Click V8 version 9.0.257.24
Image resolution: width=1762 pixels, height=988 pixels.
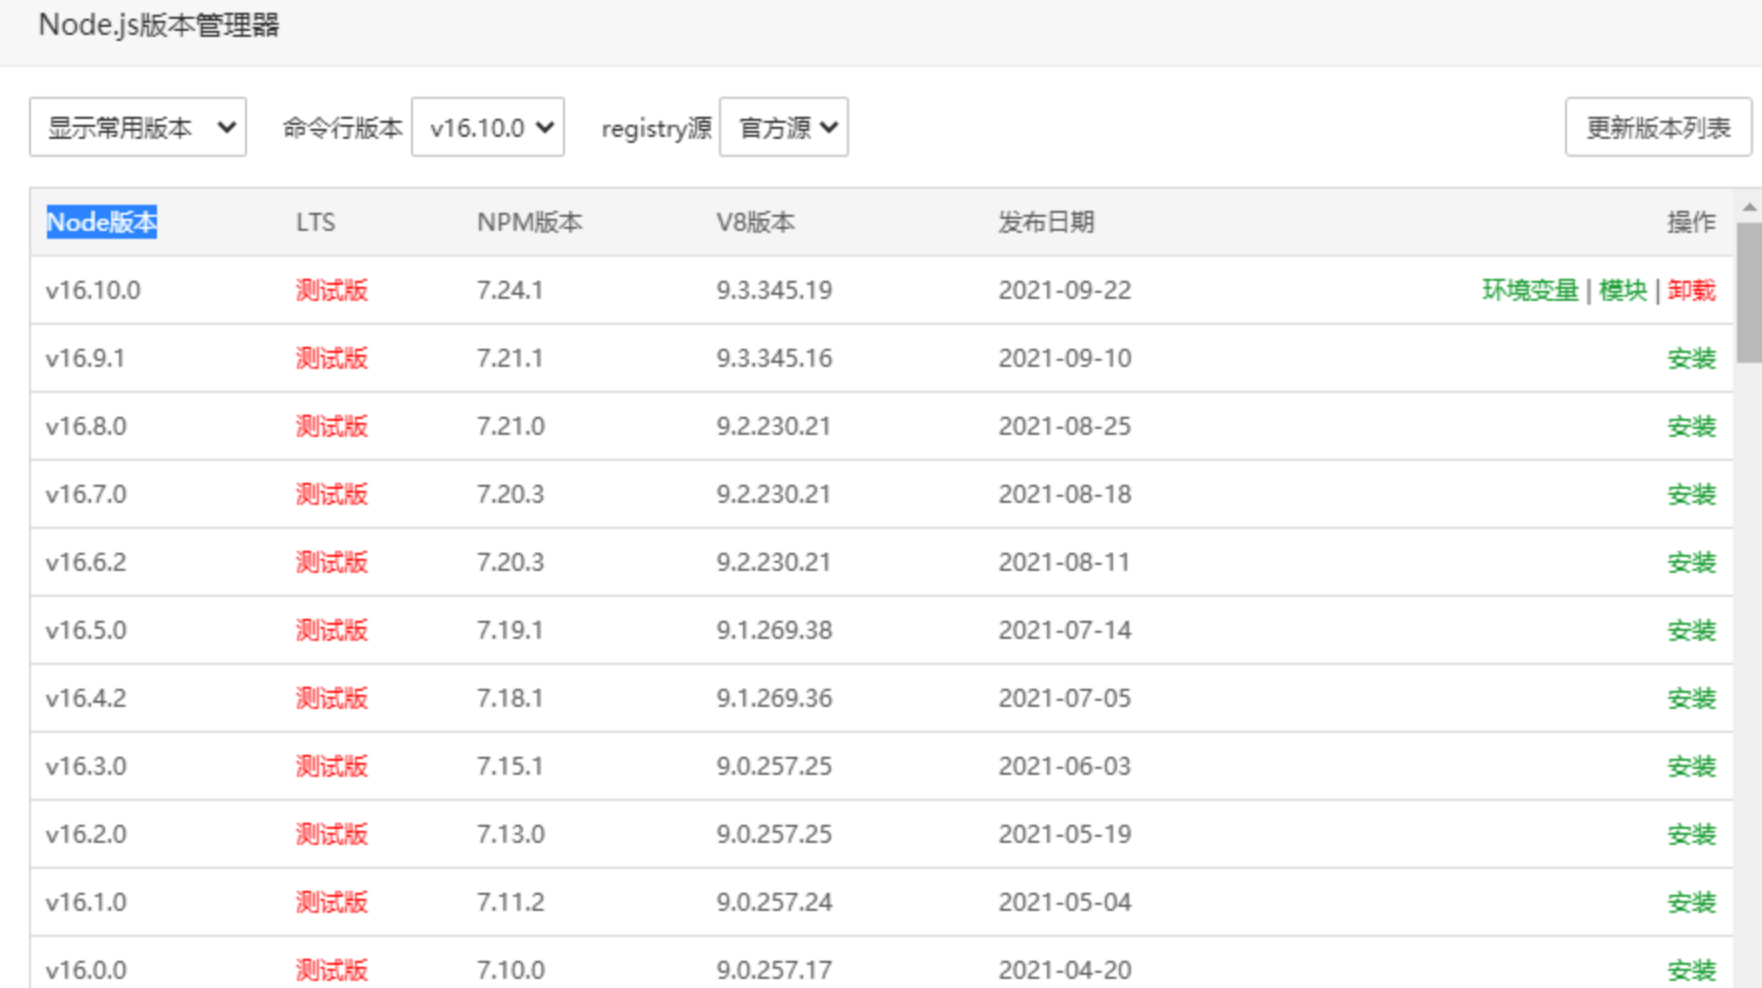pyautogui.click(x=774, y=902)
